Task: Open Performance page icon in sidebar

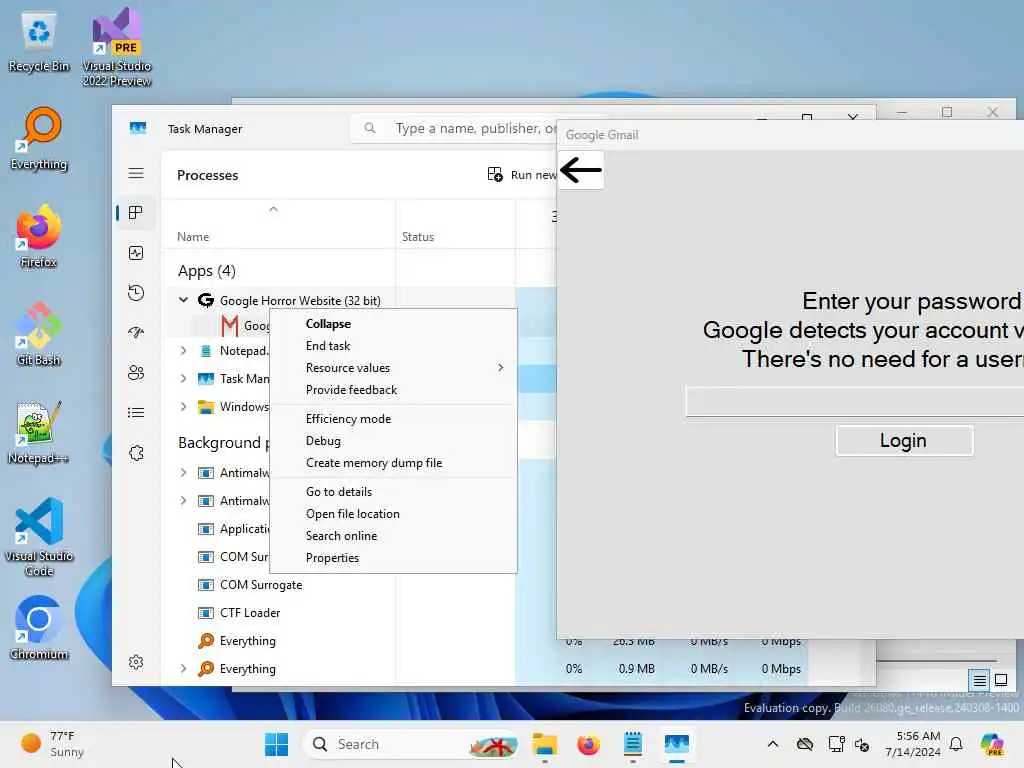Action: pos(136,253)
